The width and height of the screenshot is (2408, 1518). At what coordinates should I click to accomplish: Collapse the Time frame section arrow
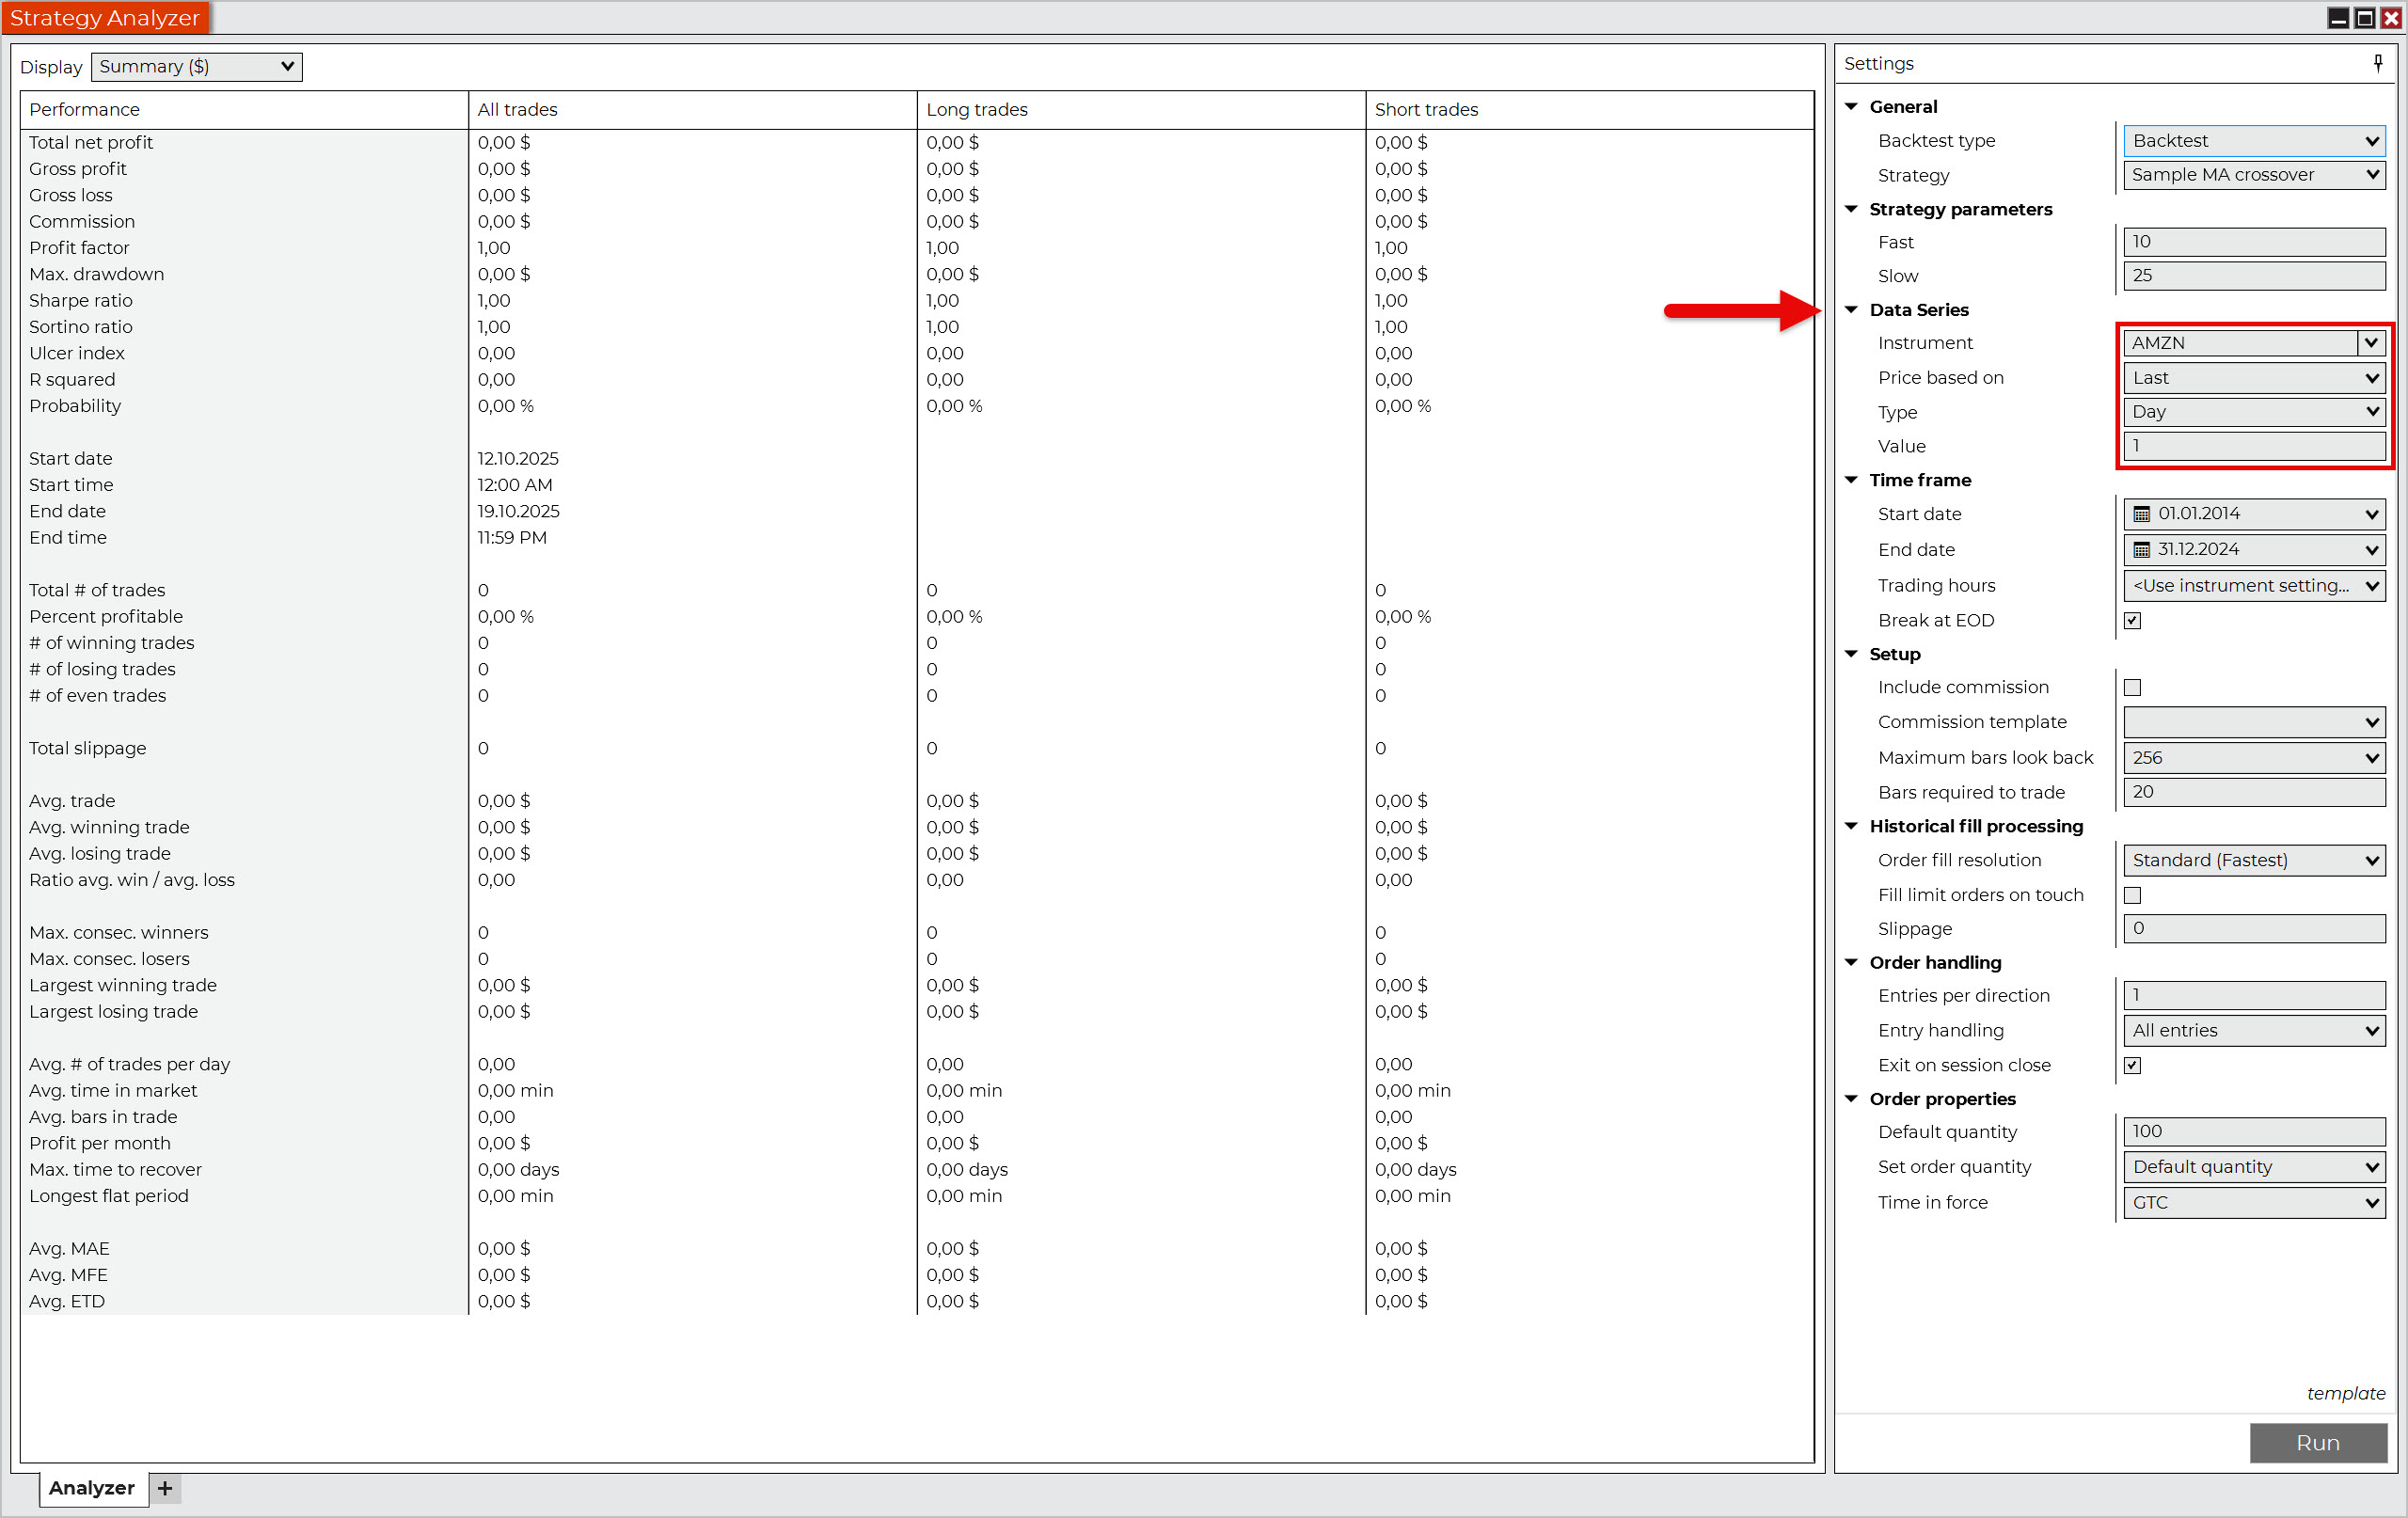coord(1851,480)
